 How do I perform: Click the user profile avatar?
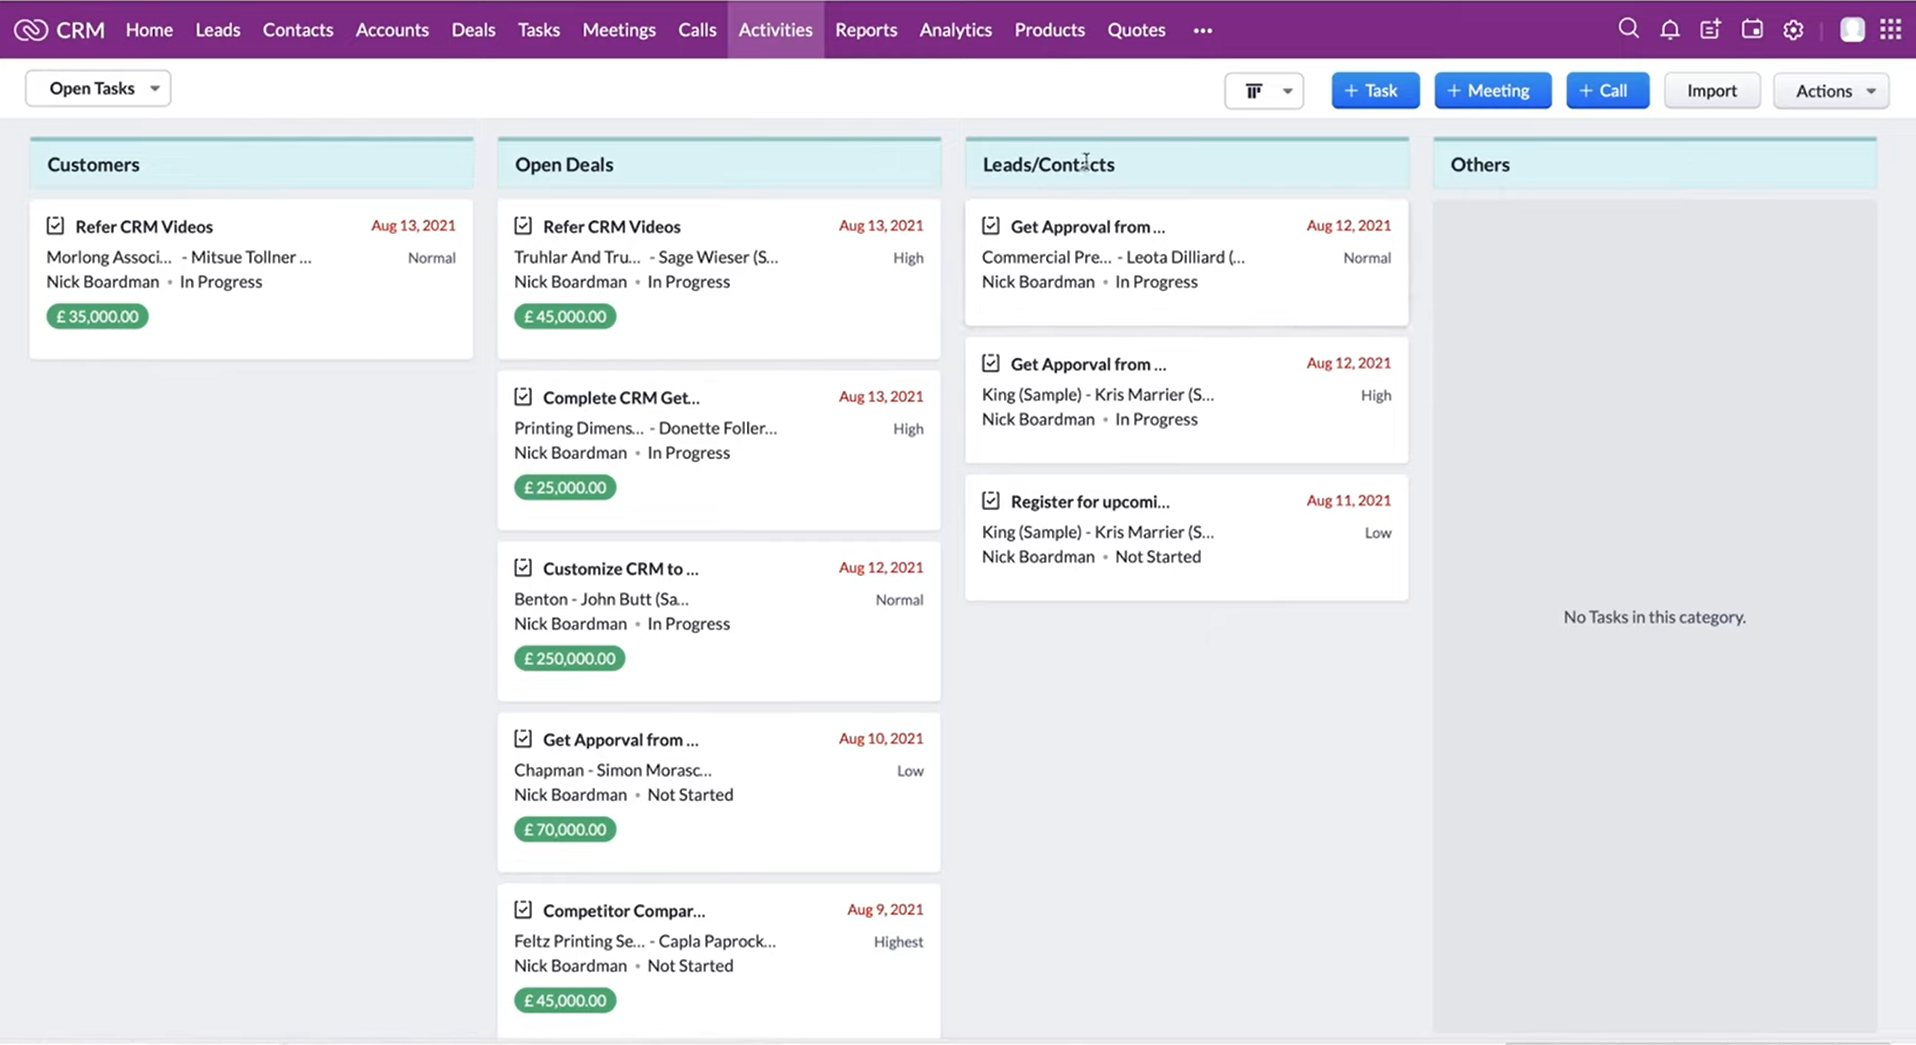1851,30
